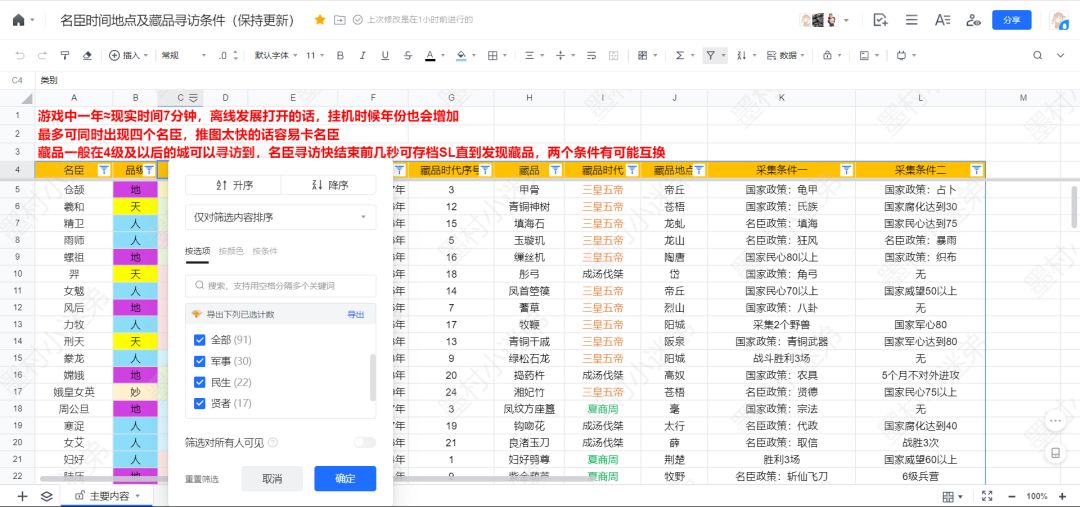1080x507 pixels.
Task: Click the format painter icon
Action: tap(64, 56)
